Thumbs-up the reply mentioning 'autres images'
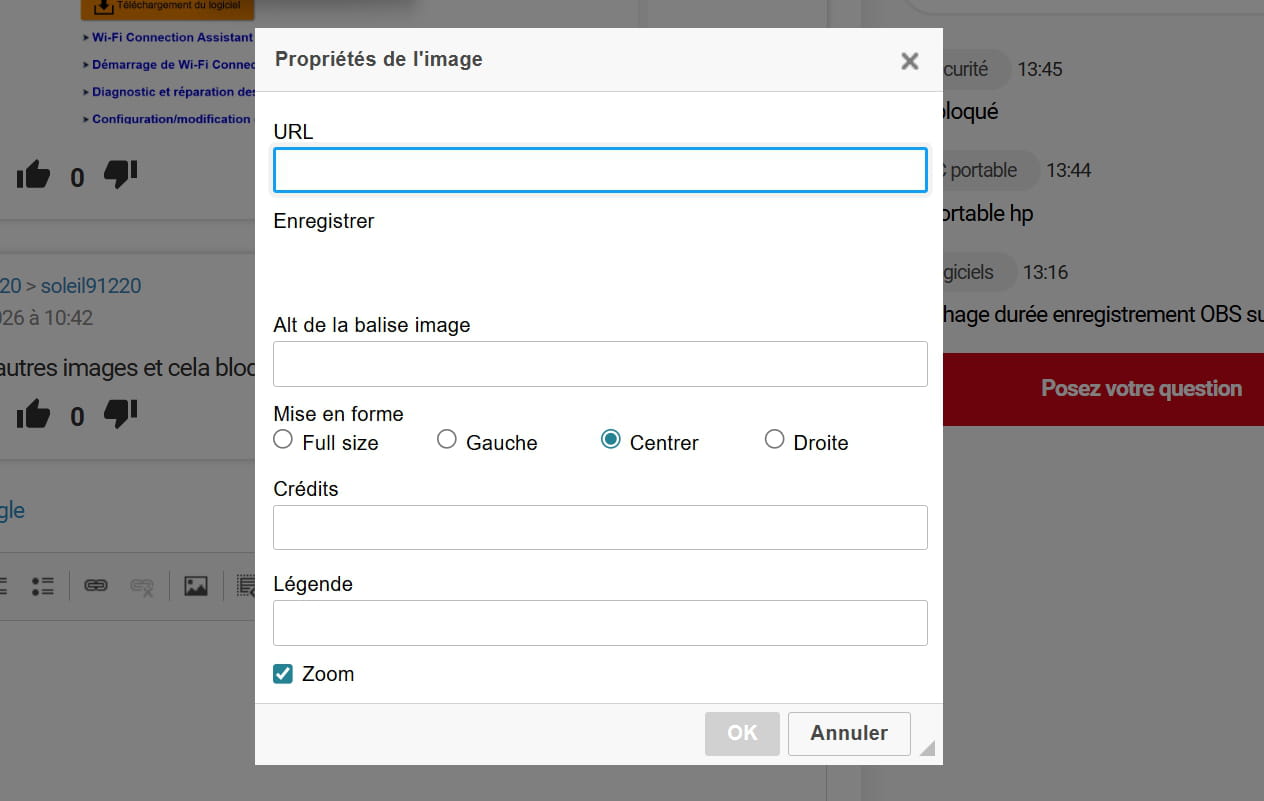Screen dimensions: 1264x801 pos(33,414)
